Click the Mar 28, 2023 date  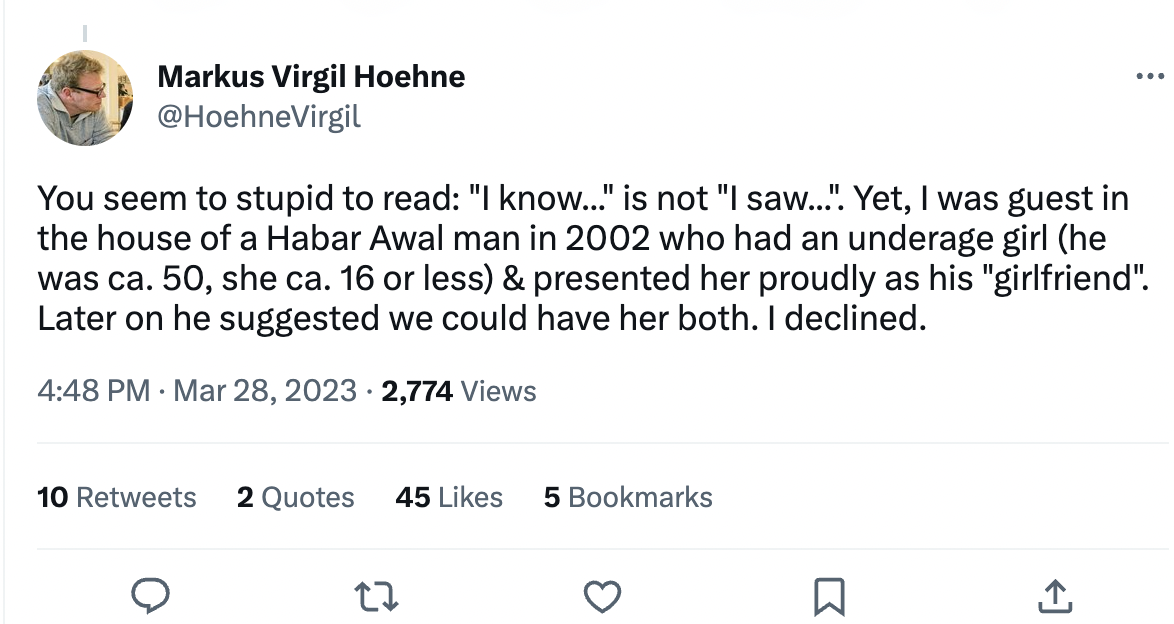point(265,391)
